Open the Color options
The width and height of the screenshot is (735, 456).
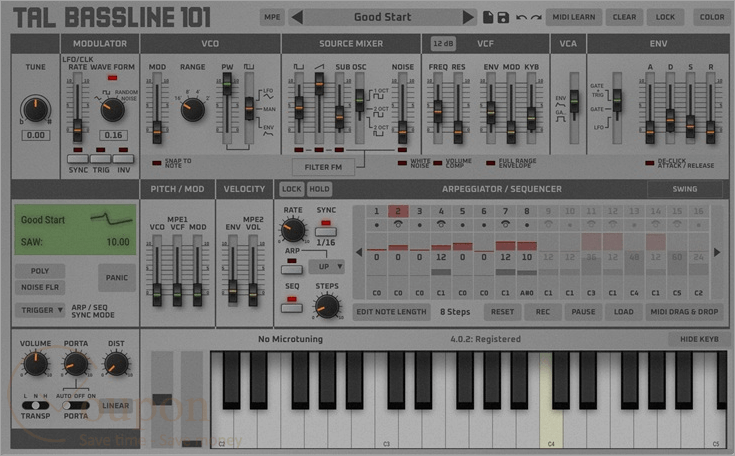click(x=712, y=17)
